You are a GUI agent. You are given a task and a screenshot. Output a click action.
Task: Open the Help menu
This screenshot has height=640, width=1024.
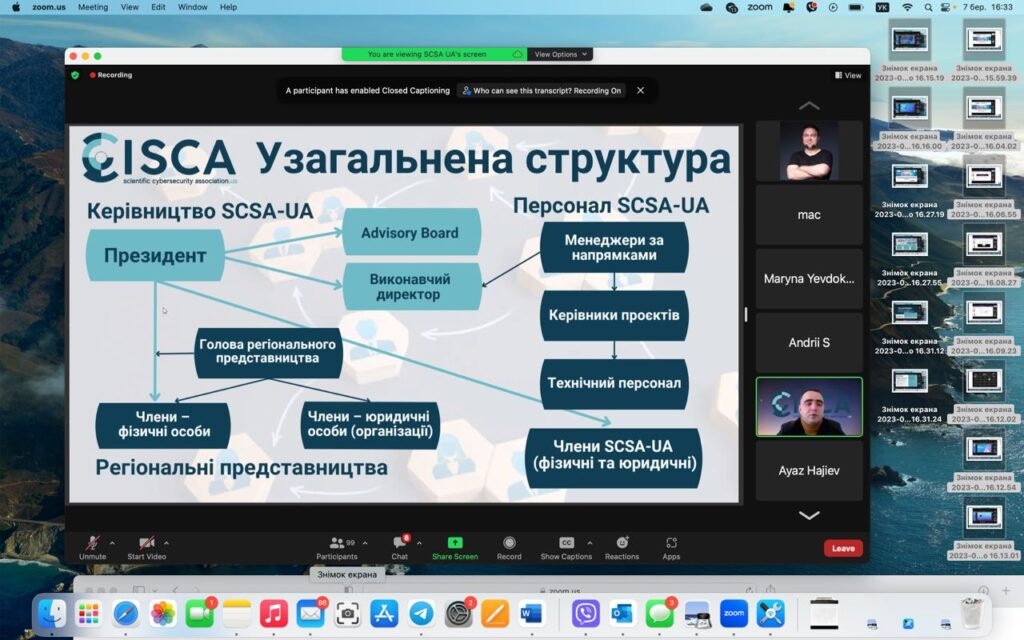(x=228, y=7)
